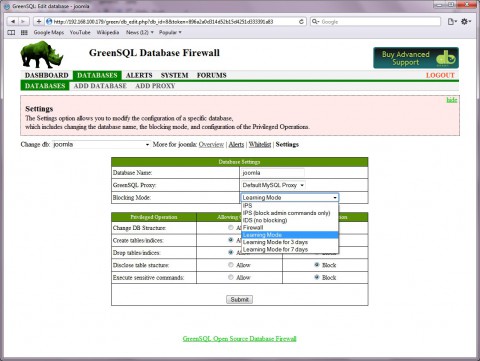Screen dimensions: 480x361
Task: Go back using the browser back arrow
Action: tap(13, 22)
